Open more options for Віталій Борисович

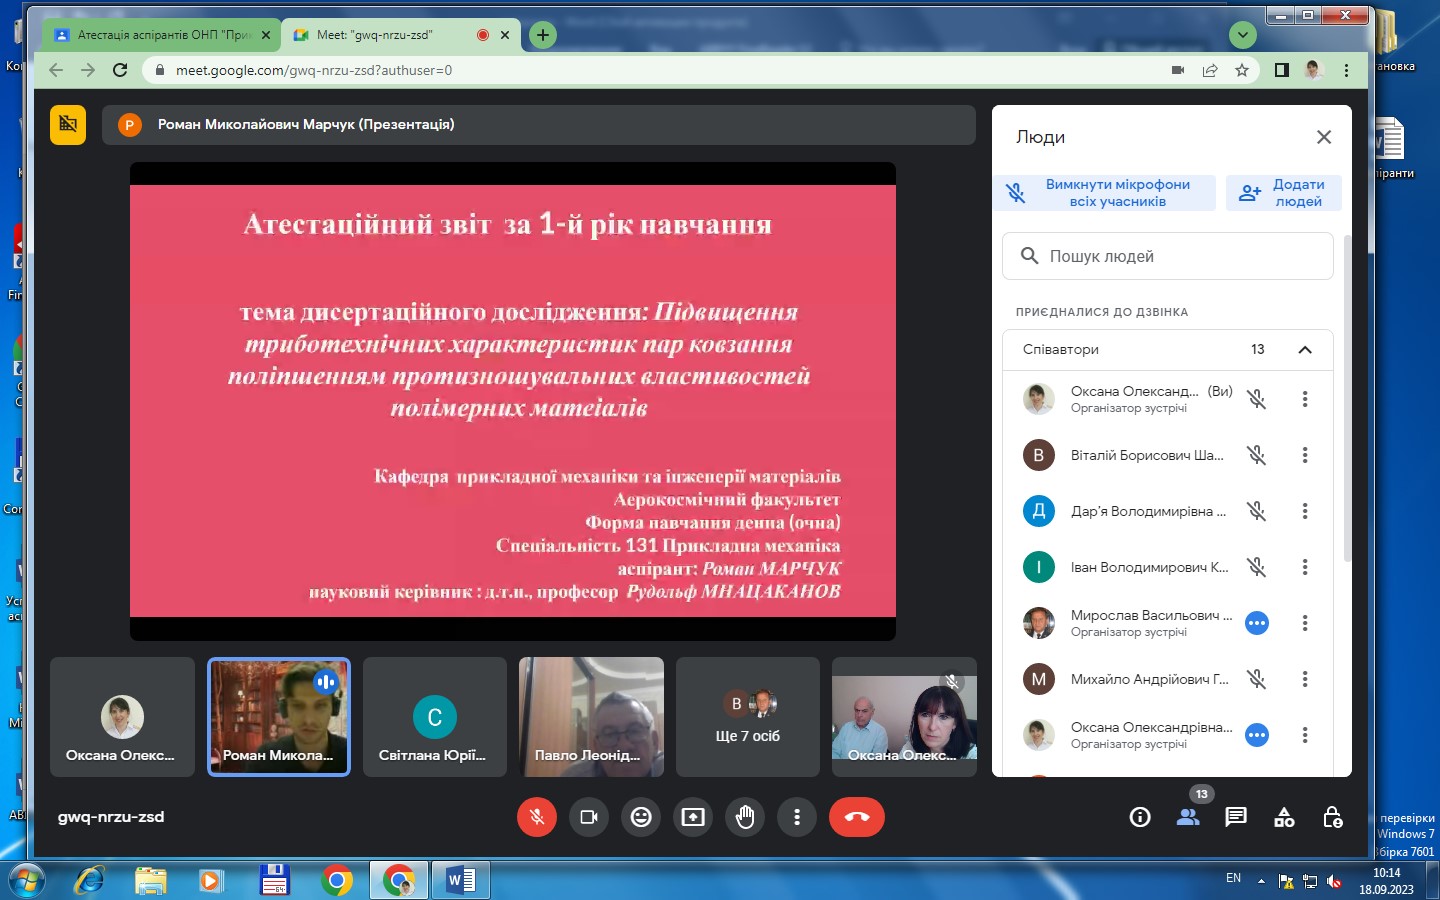pyautogui.click(x=1304, y=455)
